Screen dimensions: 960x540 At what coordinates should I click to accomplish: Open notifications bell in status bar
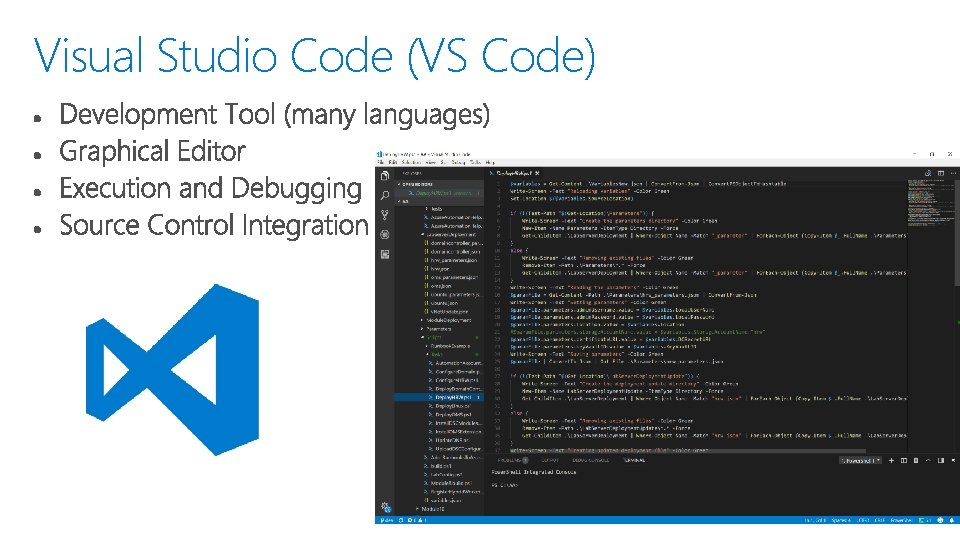tap(952, 520)
